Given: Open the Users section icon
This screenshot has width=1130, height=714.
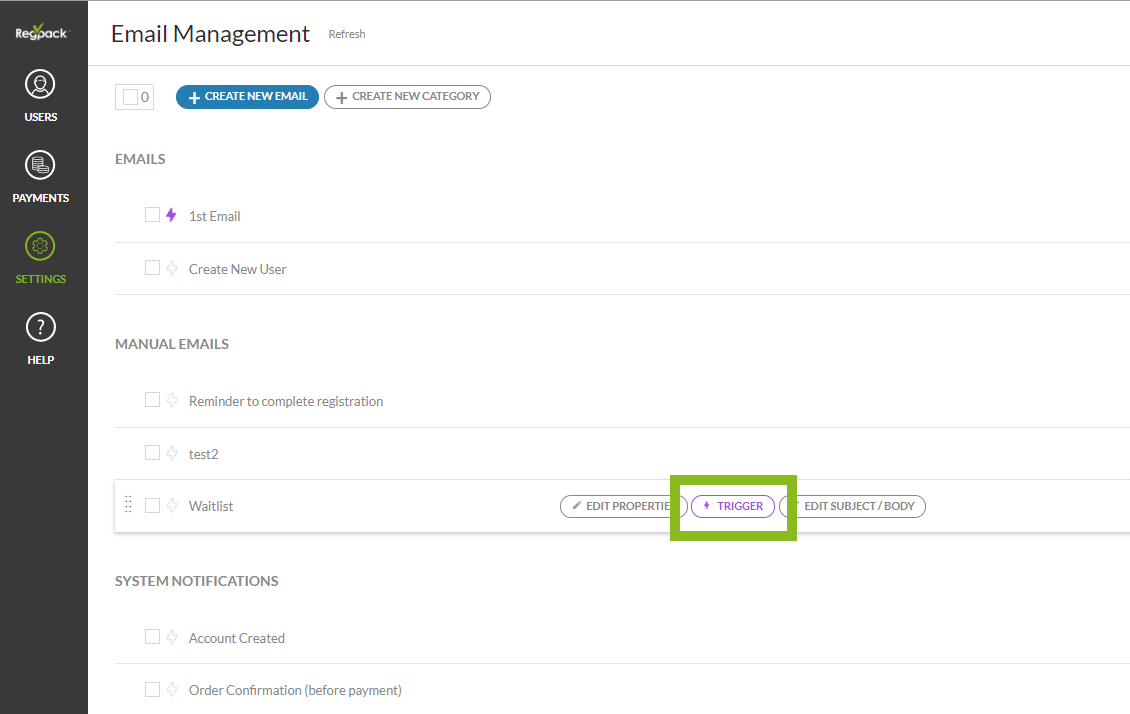Looking at the screenshot, I should click(41, 86).
